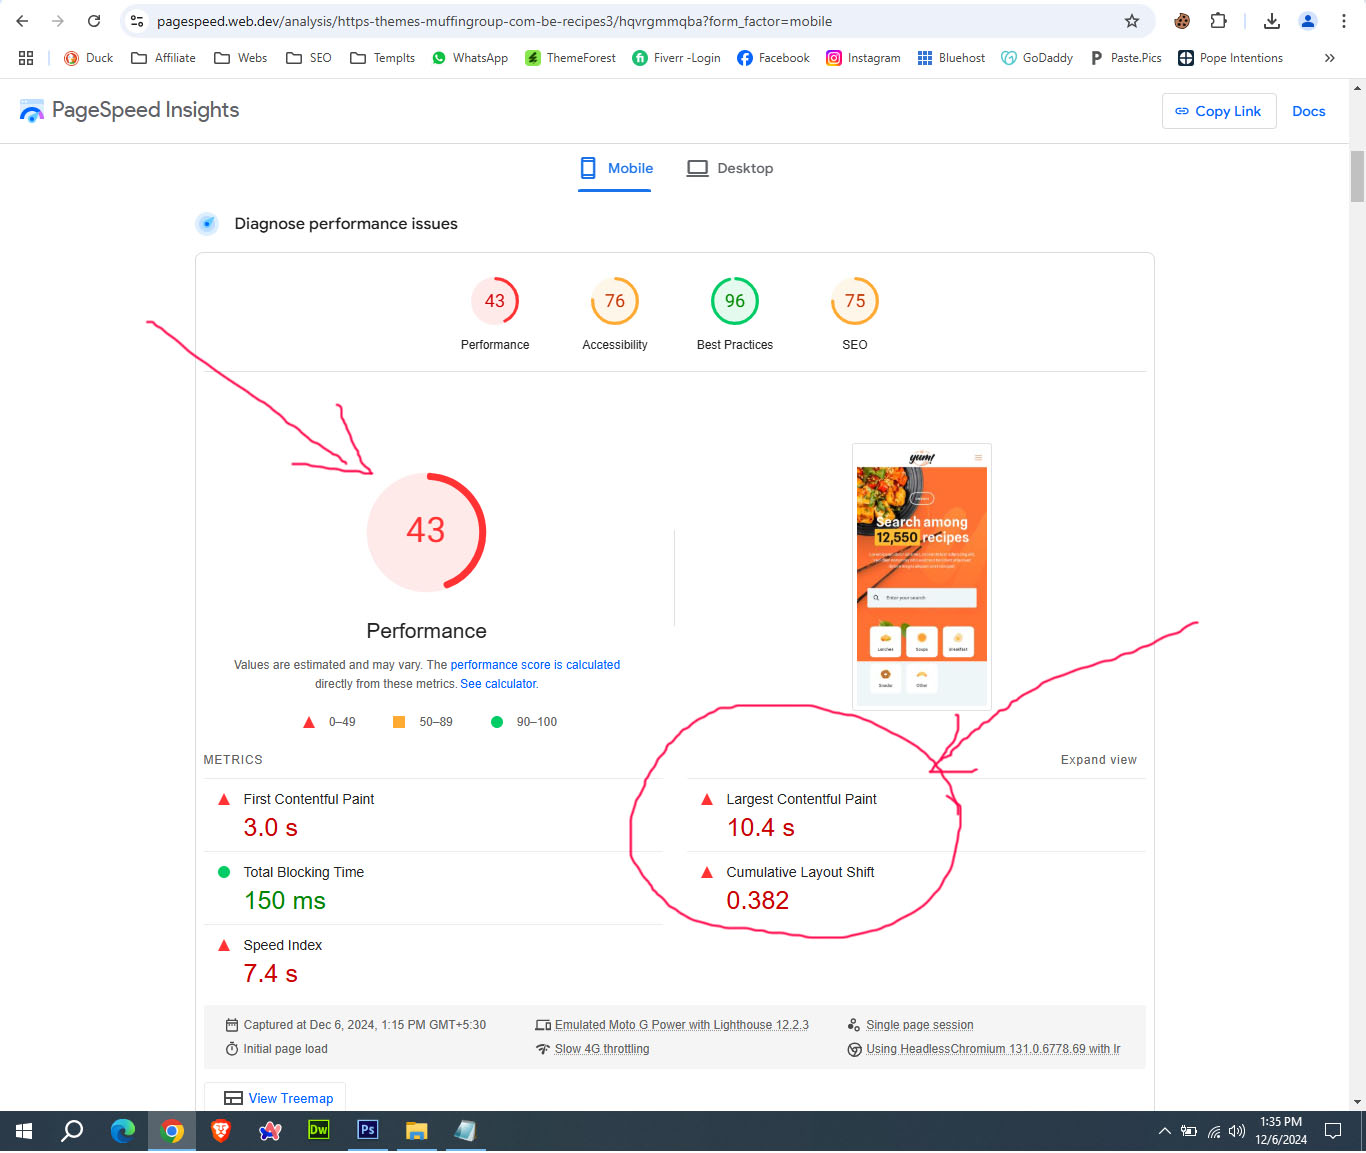Click the Largest Contentful Paint metric
Image resolution: width=1366 pixels, height=1153 pixels.
tap(916, 815)
